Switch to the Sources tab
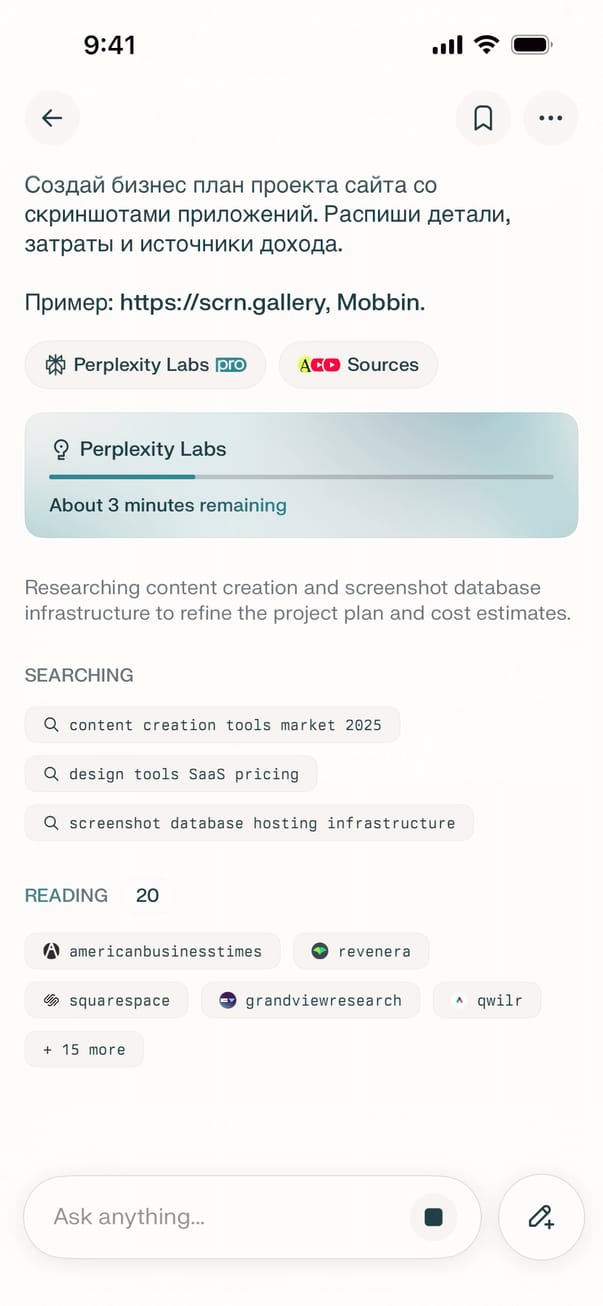603x1306 pixels. [358, 365]
